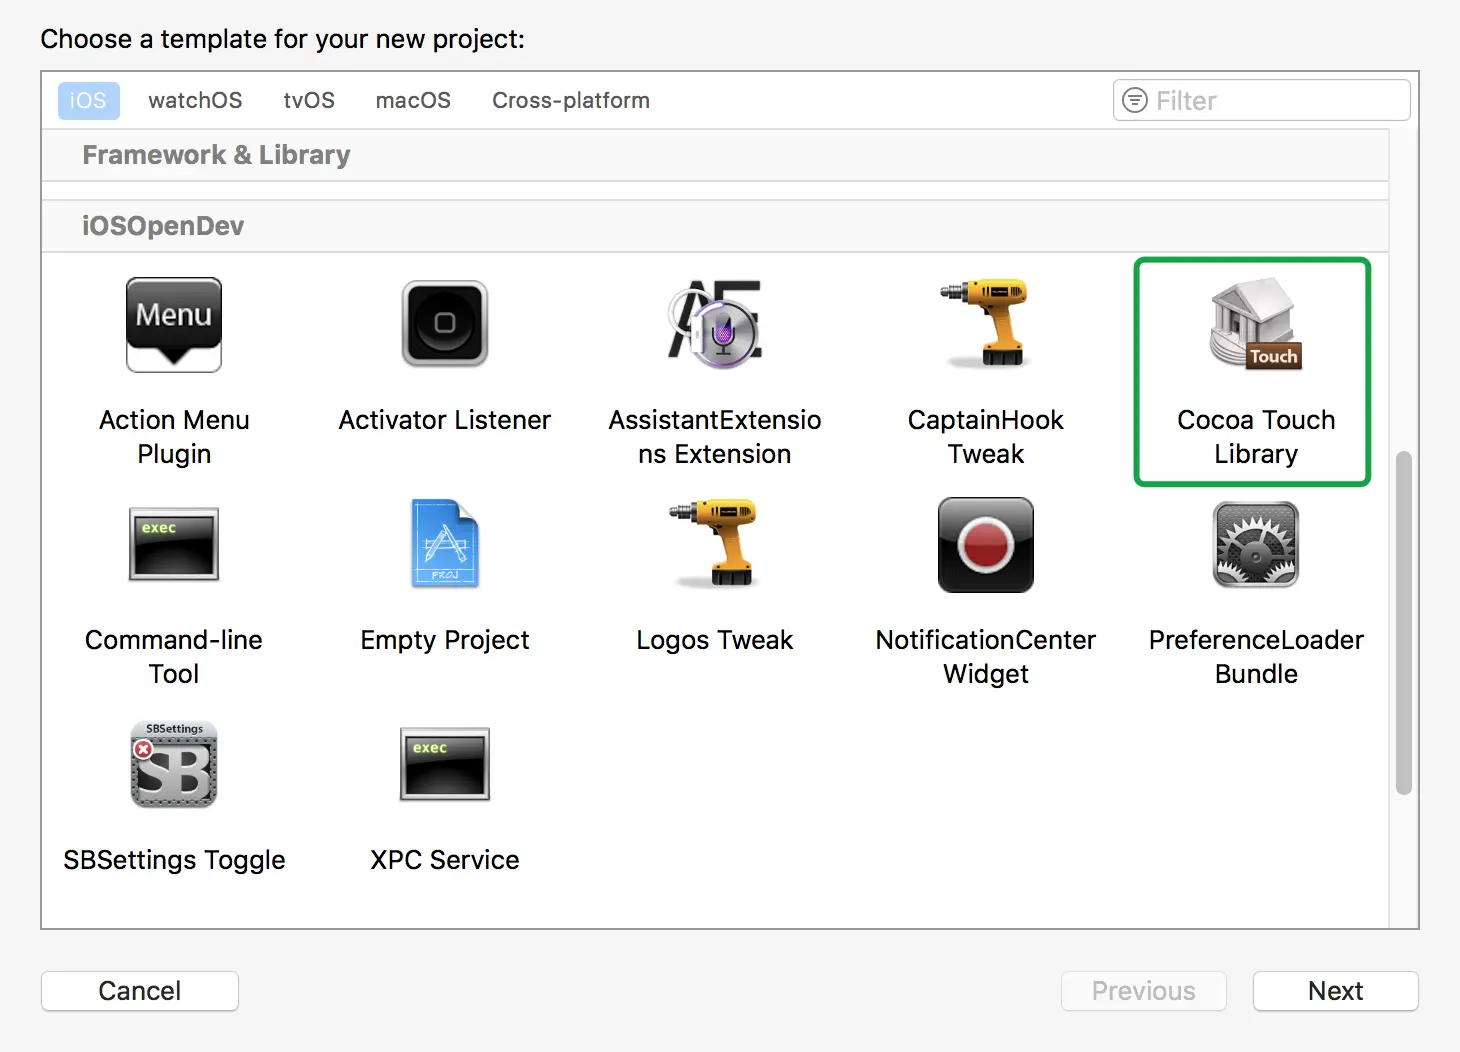This screenshot has height=1052, width=1460.
Task: Cancel the new project dialog
Action: tap(140, 991)
